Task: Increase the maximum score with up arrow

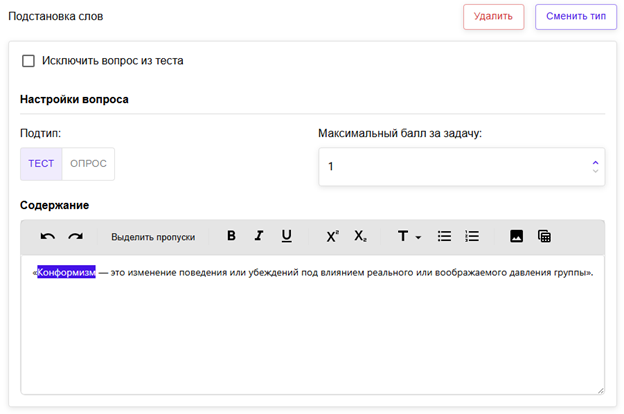Action: point(595,163)
